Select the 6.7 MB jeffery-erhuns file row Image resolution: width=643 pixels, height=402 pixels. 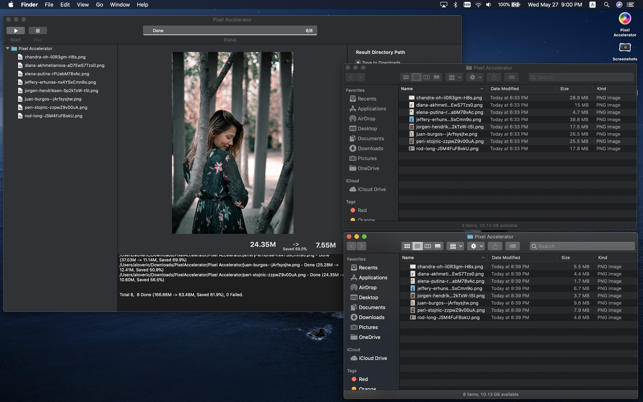518,288
